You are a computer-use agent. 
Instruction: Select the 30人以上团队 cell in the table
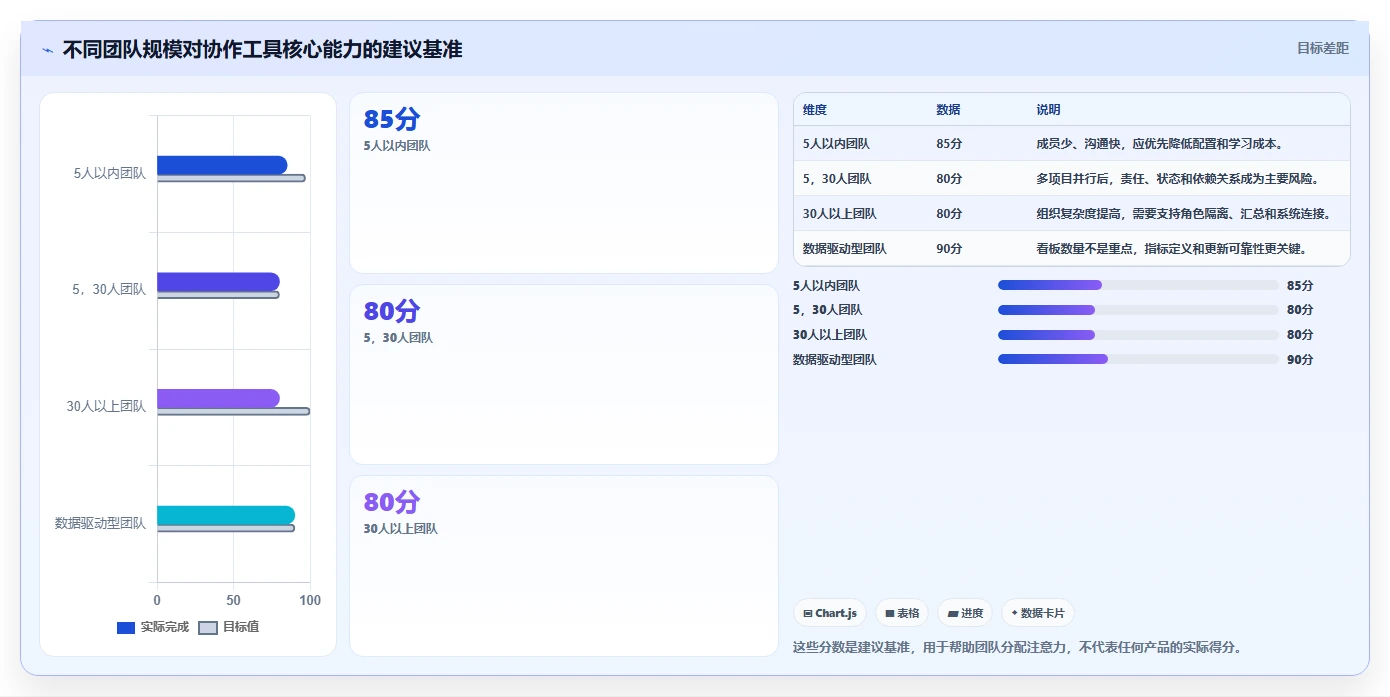[840, 214]
